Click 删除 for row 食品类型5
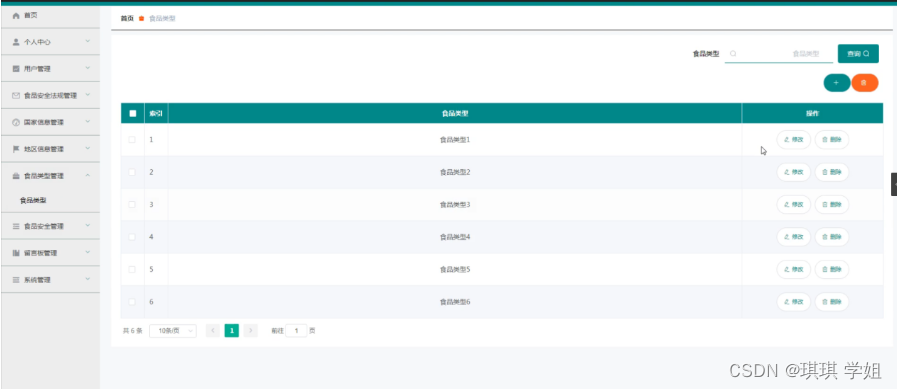The height and width of the screenshot is (389, 897). (832, 269)
